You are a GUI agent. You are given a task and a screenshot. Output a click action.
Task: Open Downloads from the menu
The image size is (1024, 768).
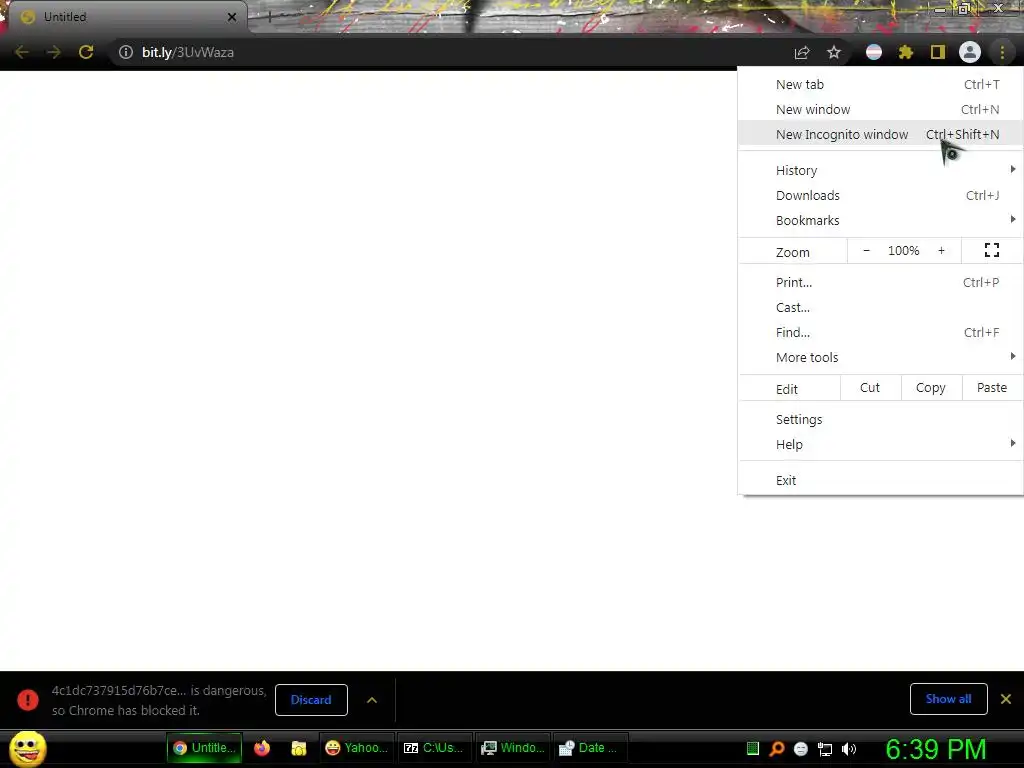[x=880, y=195]
